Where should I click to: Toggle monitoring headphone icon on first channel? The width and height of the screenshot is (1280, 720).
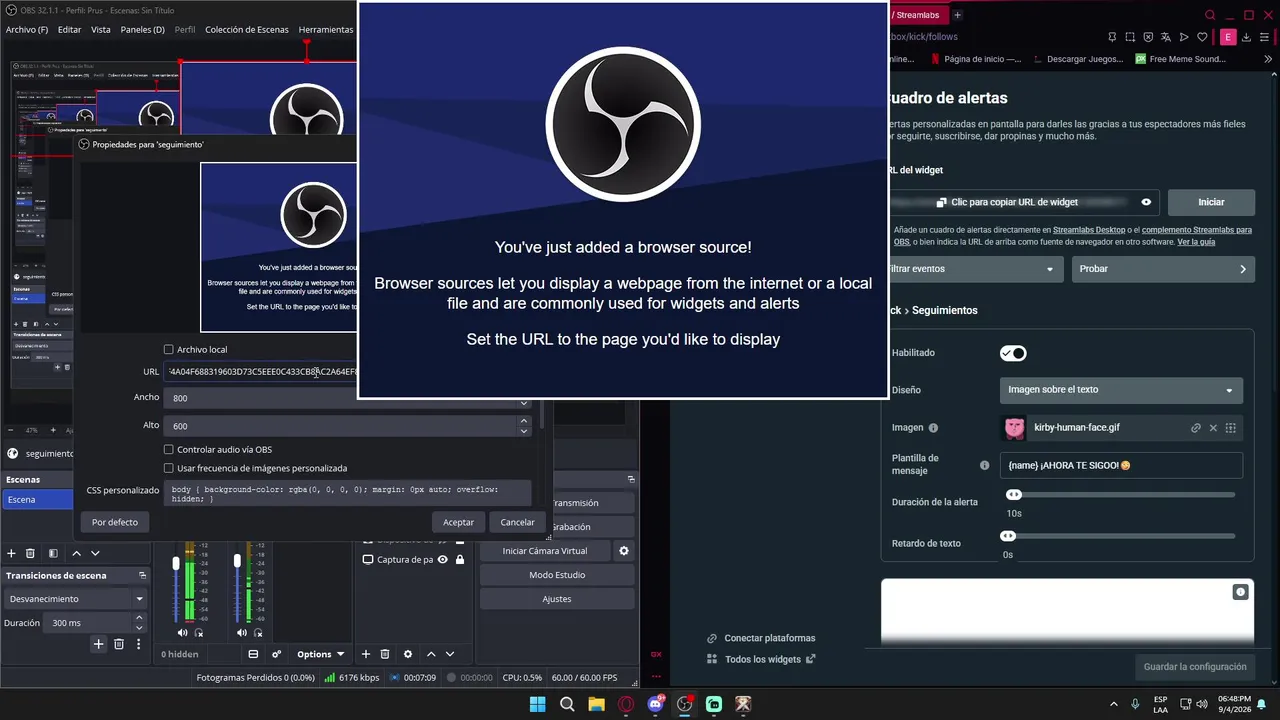[199, 632]
